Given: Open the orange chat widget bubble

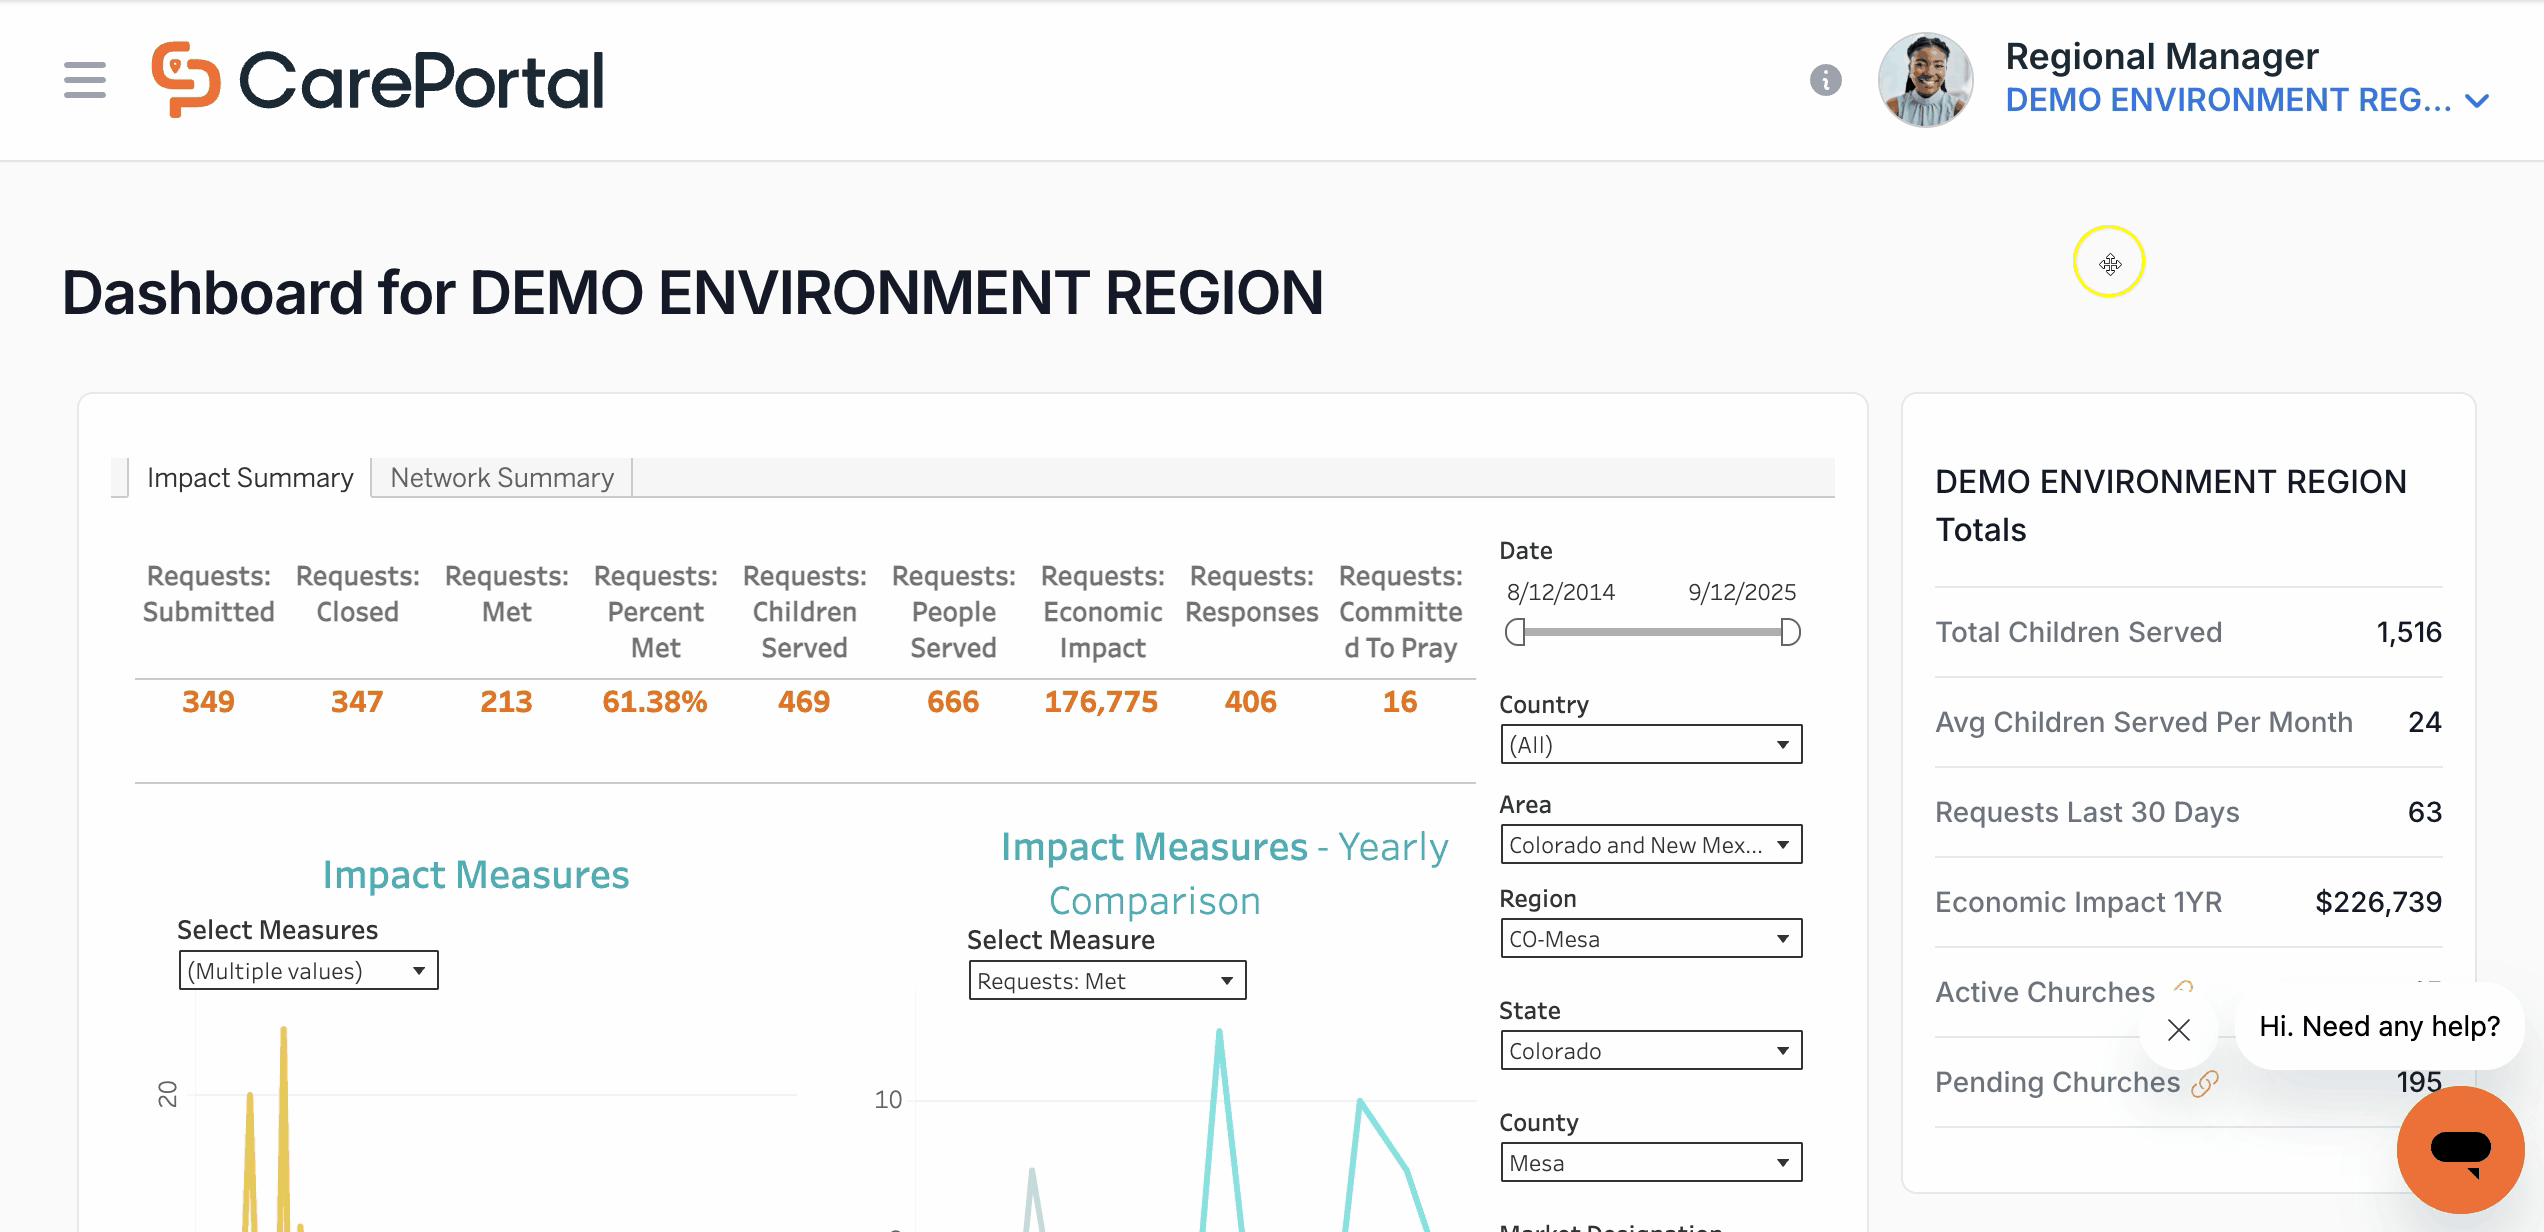Looking at the screenshot, I should tap(2460, 1149).
